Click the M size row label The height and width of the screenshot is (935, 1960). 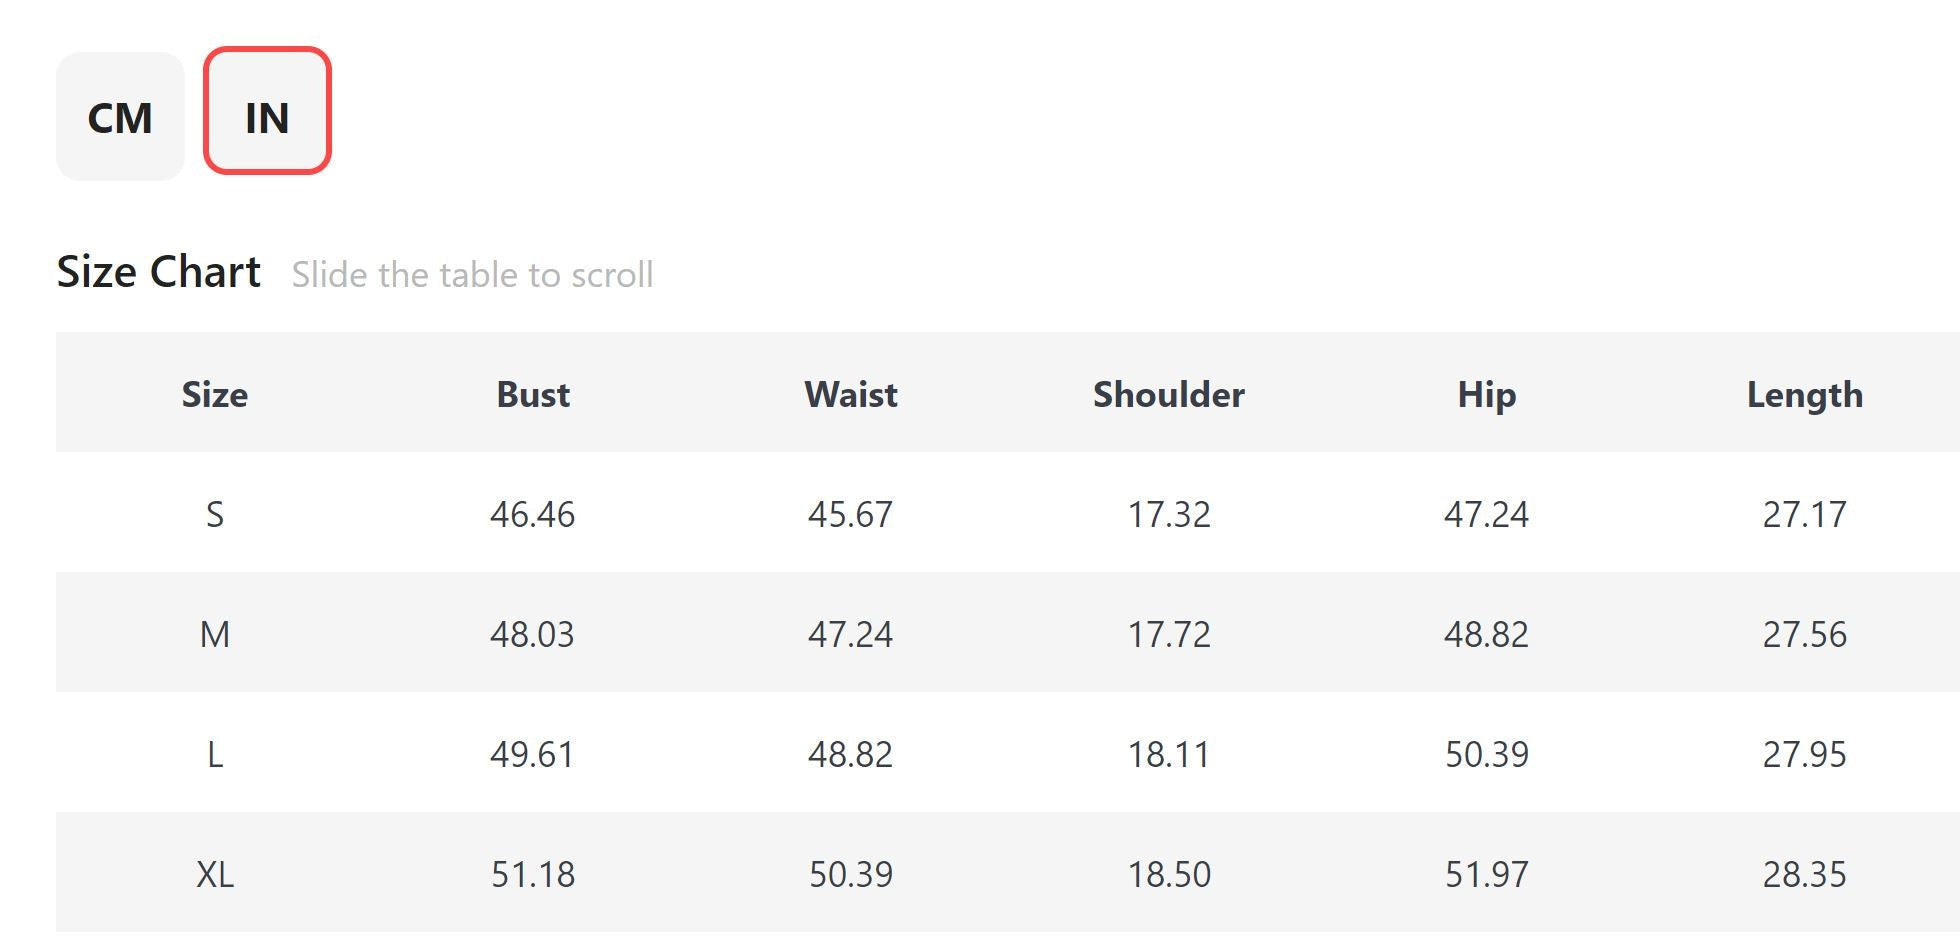pos(215,635)
